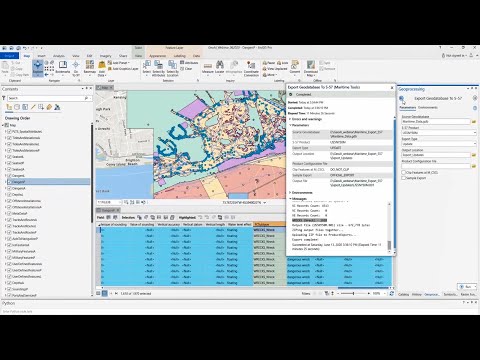The height and width of the screenshot is (360, 480).
Task: Open the Project tab
Action: click(9, 56)
